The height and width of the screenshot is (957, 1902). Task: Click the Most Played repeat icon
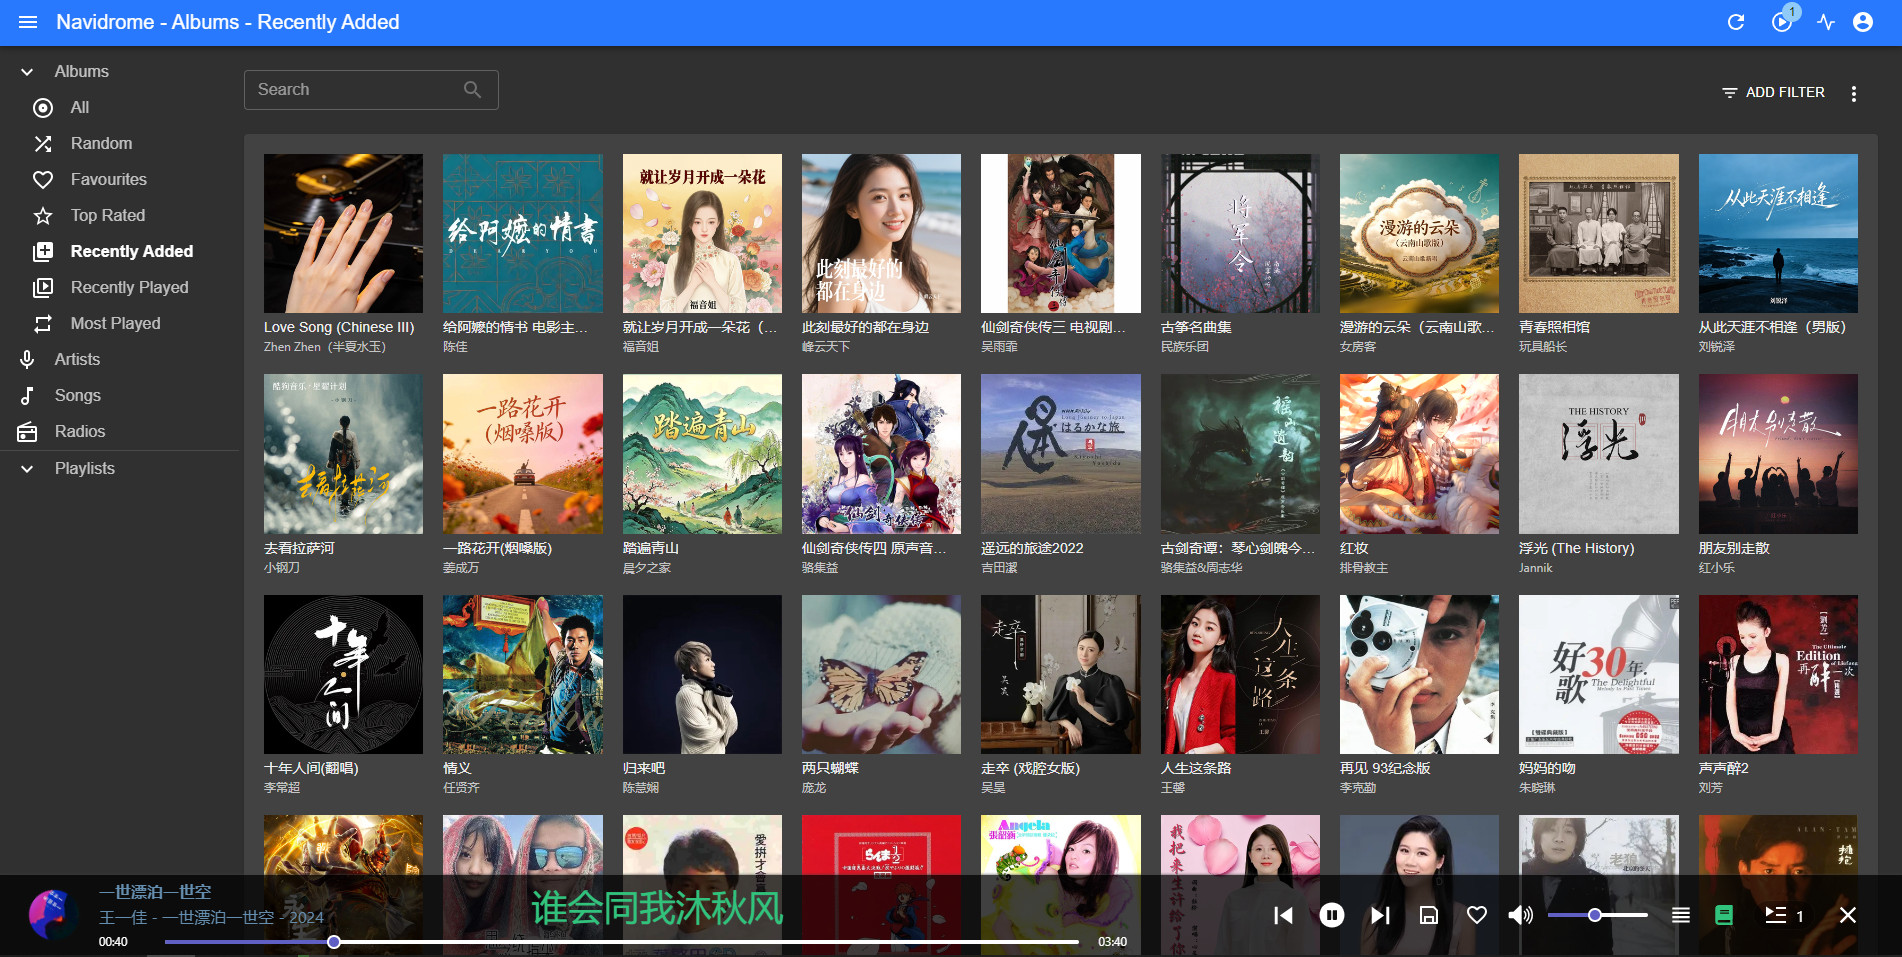(x=43, y=324)
